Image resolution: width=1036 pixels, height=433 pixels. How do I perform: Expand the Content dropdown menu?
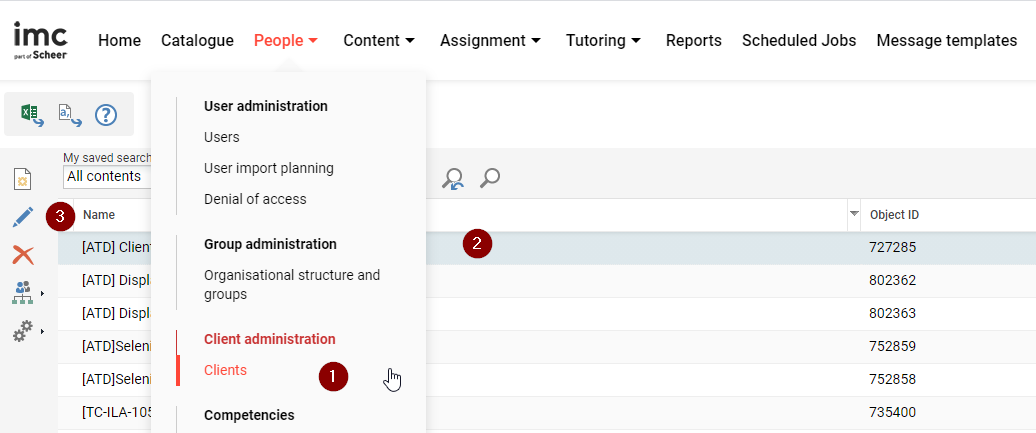[x=378, y=41]
